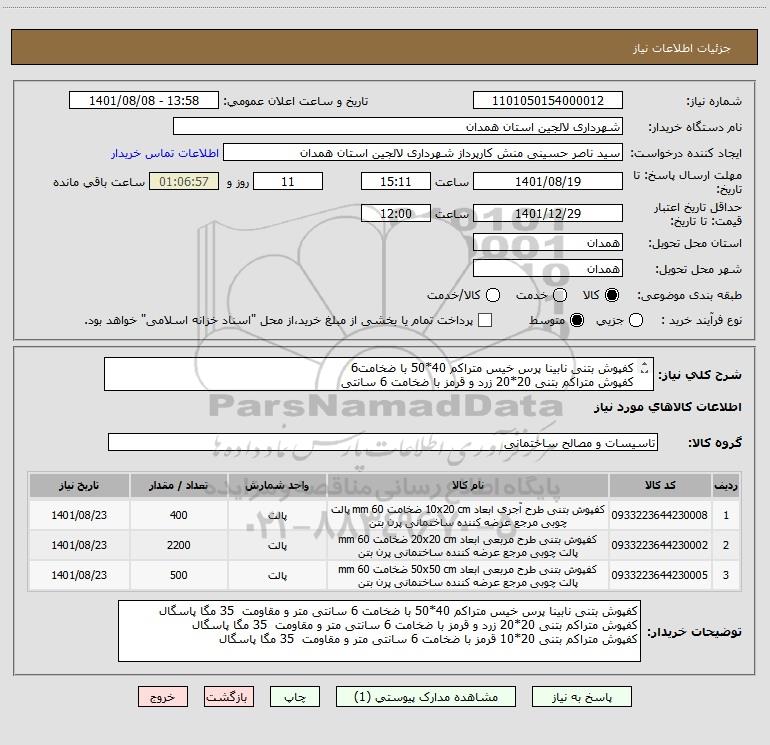Screen dimensions: 770x745
Task: Select the کالا radio button
Action: pos(612,295)
